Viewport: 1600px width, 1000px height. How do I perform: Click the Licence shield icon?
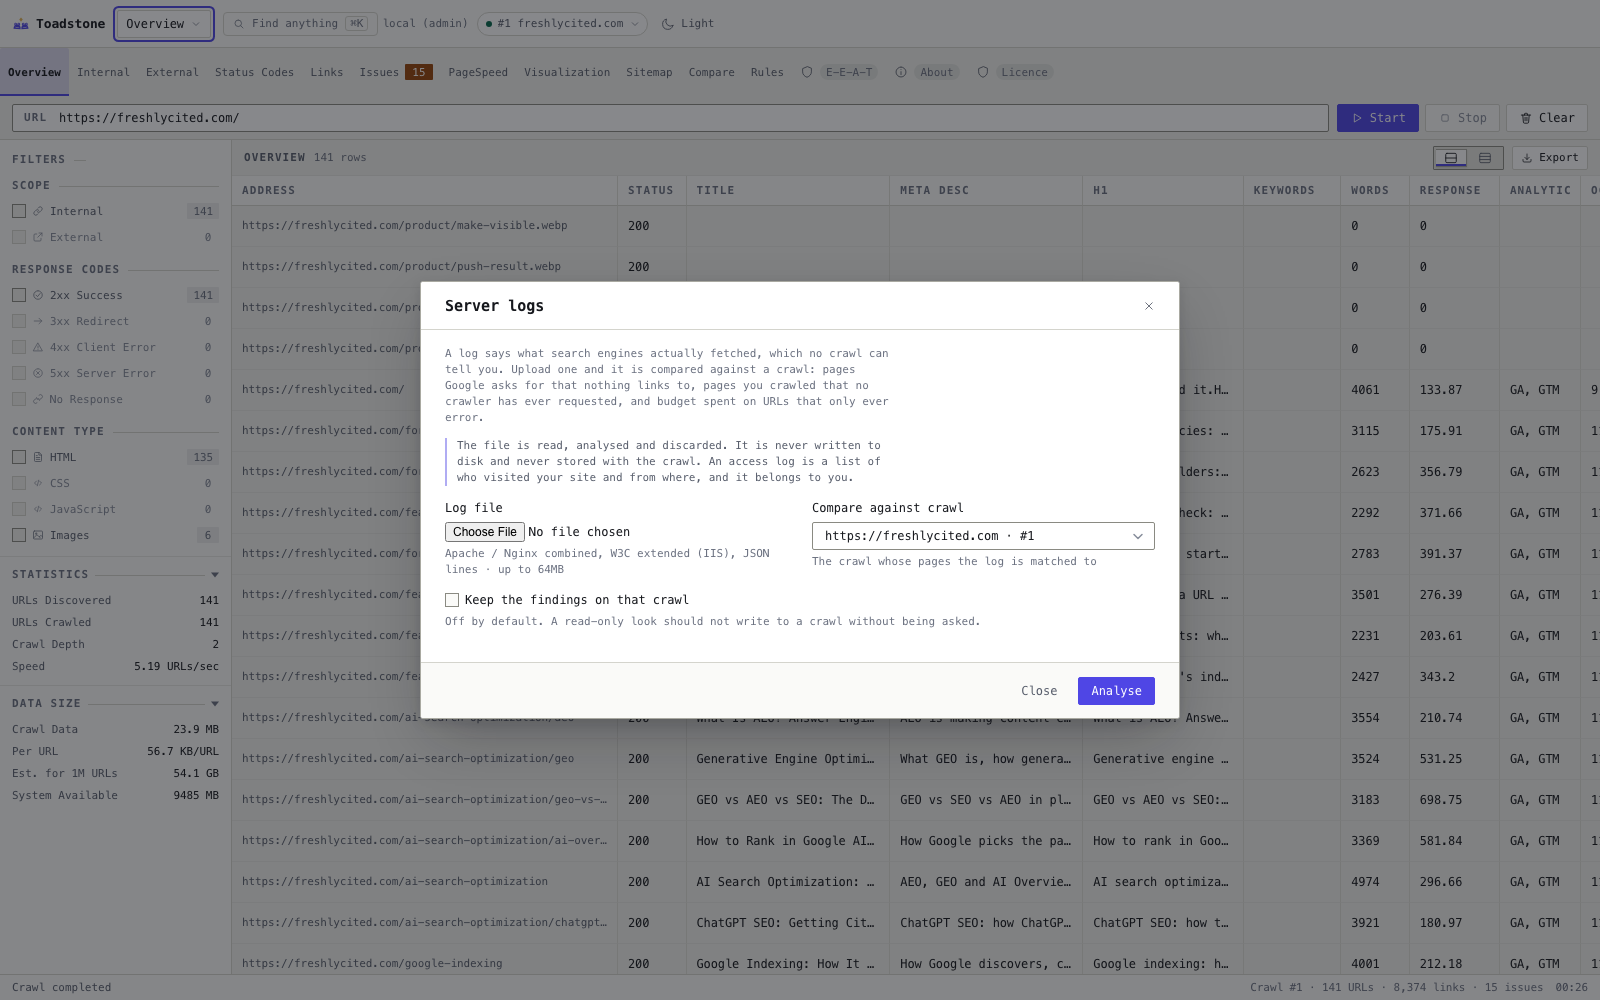[983, 72]
